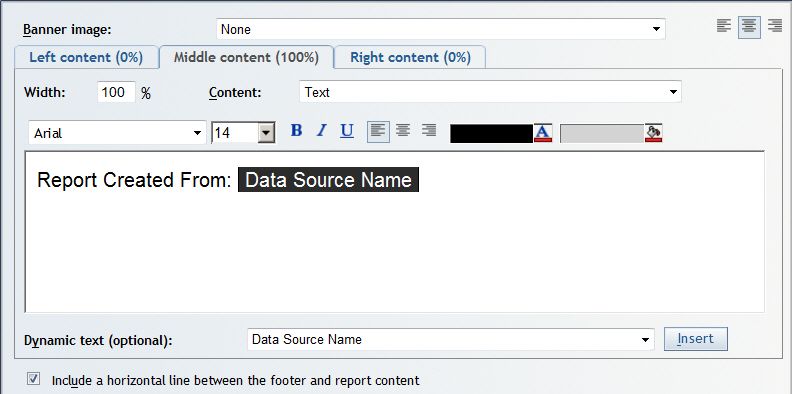This screenshot has width=792, height=394.
Task: Open the Banner image dropdown
Action: 440,29
